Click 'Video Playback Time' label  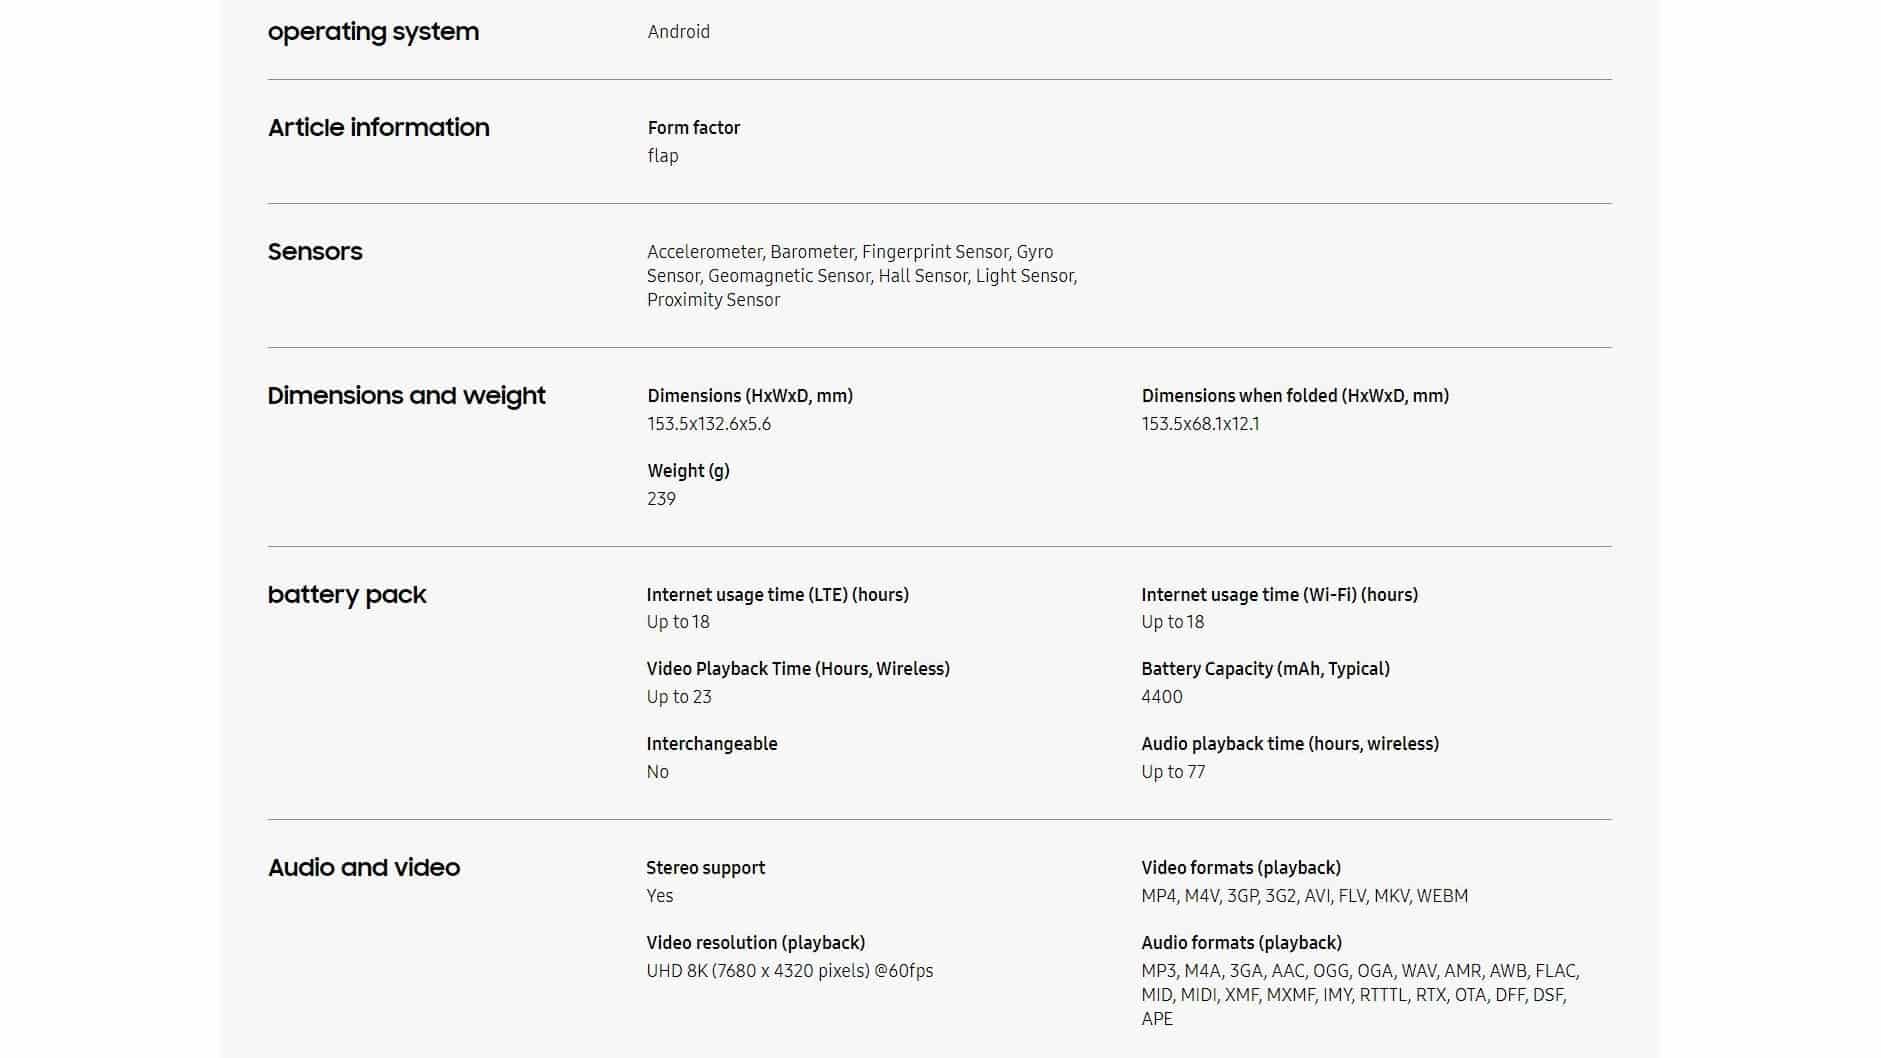pyautogui.click(x=797, y=669)
